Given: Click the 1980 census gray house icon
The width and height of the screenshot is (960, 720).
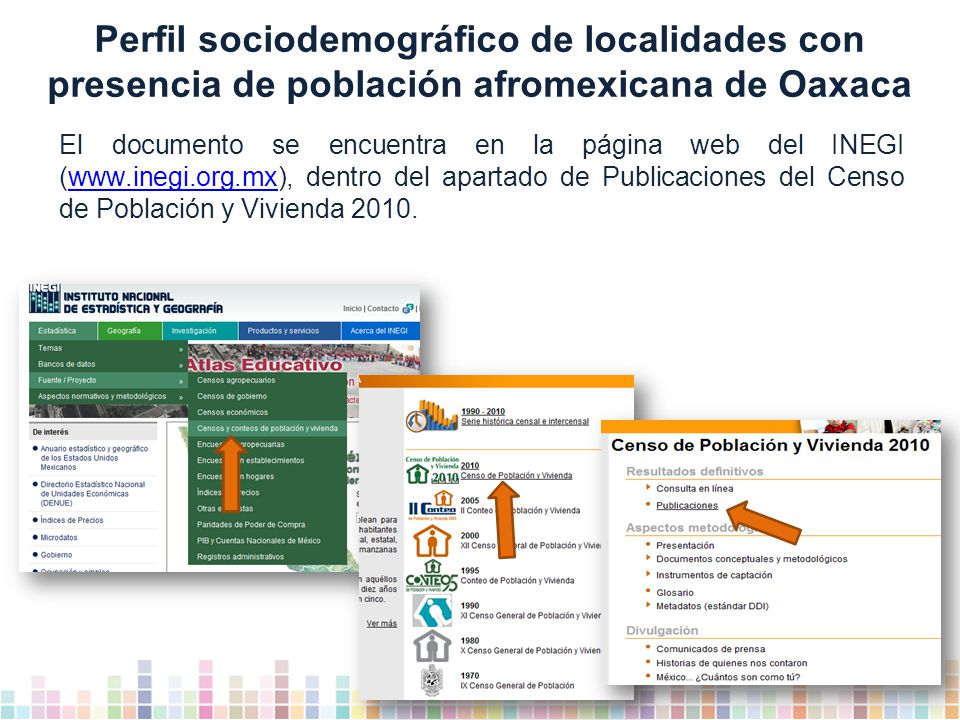Looking at the screenshot, I should [x=432, y=645].
